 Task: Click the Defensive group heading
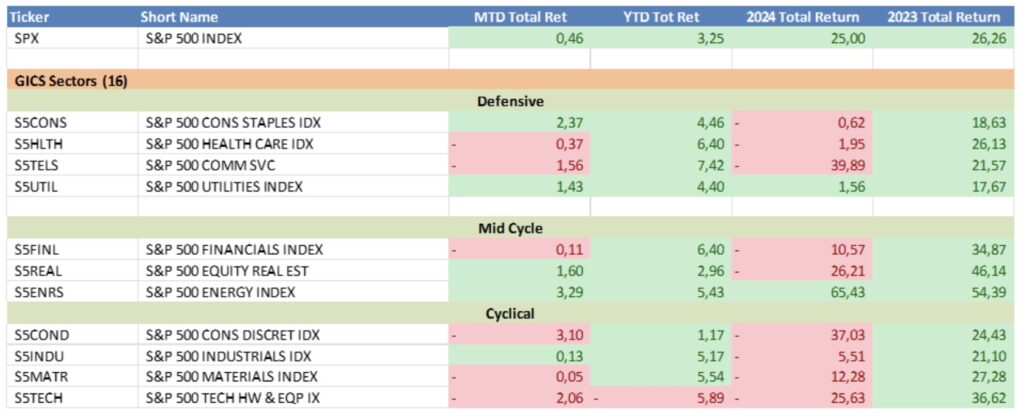510,101
